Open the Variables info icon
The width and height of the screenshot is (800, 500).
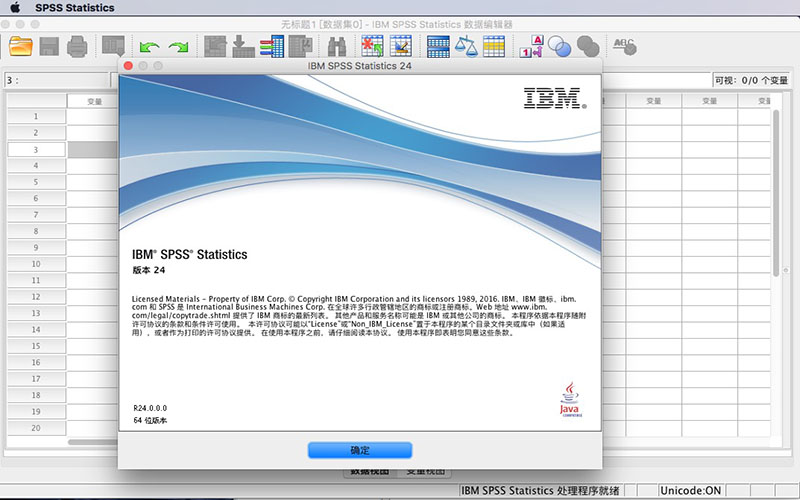tap(272, 46)
